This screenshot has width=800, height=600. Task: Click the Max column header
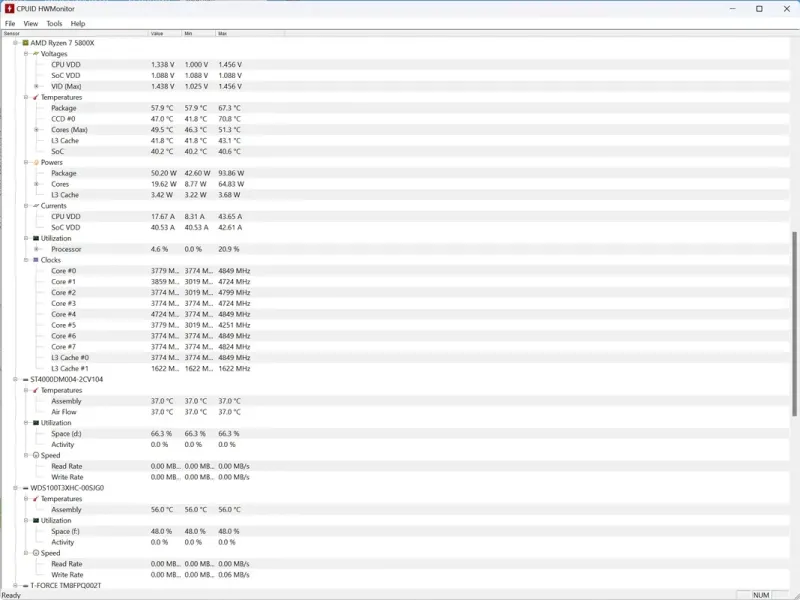tap(250, 33)
